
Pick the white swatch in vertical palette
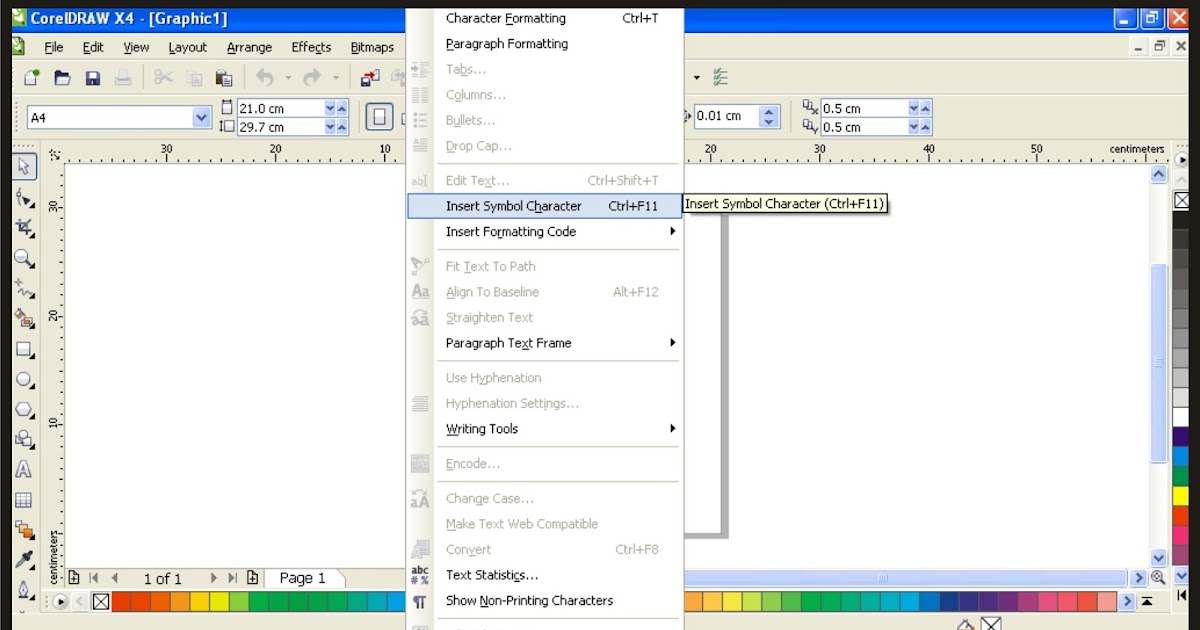[x=1182, y=417]
